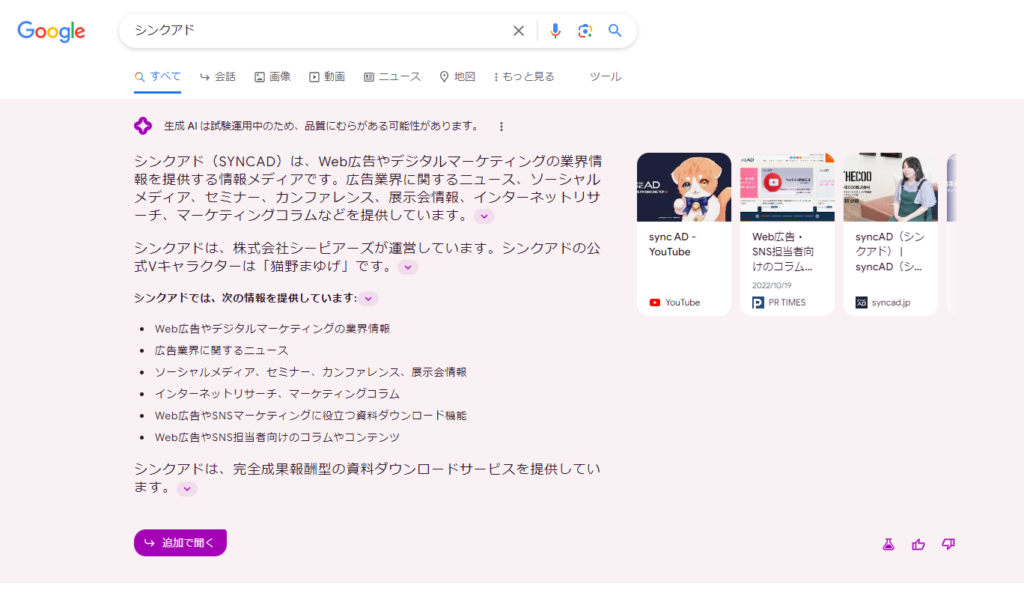Send experiment feedback via the flask icon
1024x590 pixels.
click(888, 543)
